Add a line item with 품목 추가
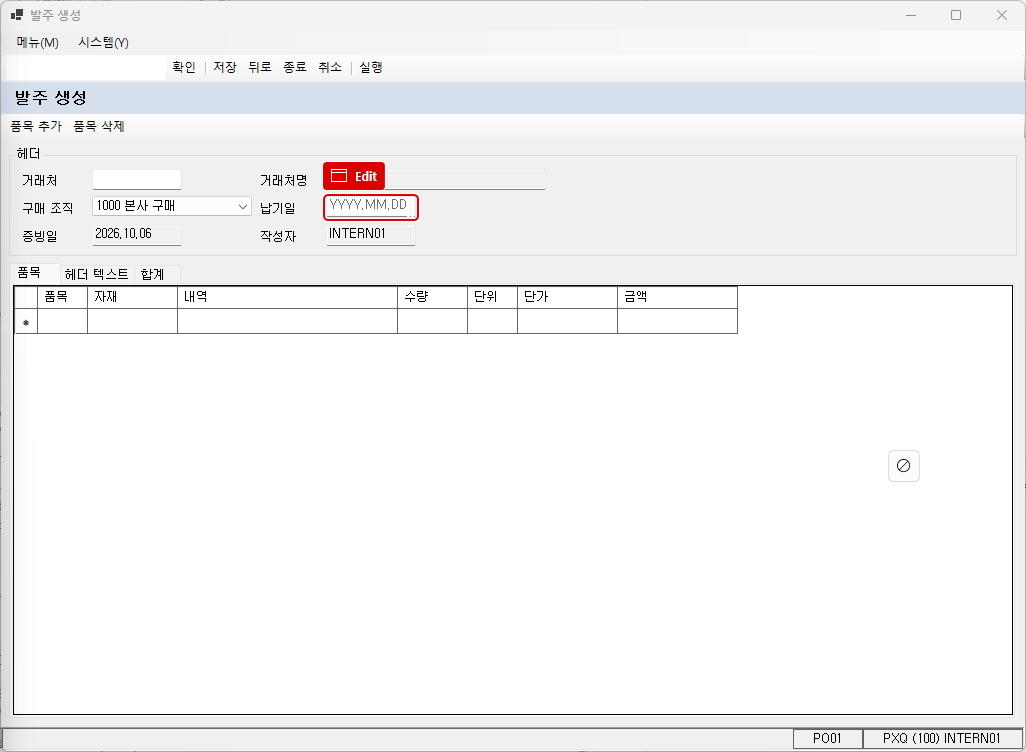 [36, 126]
